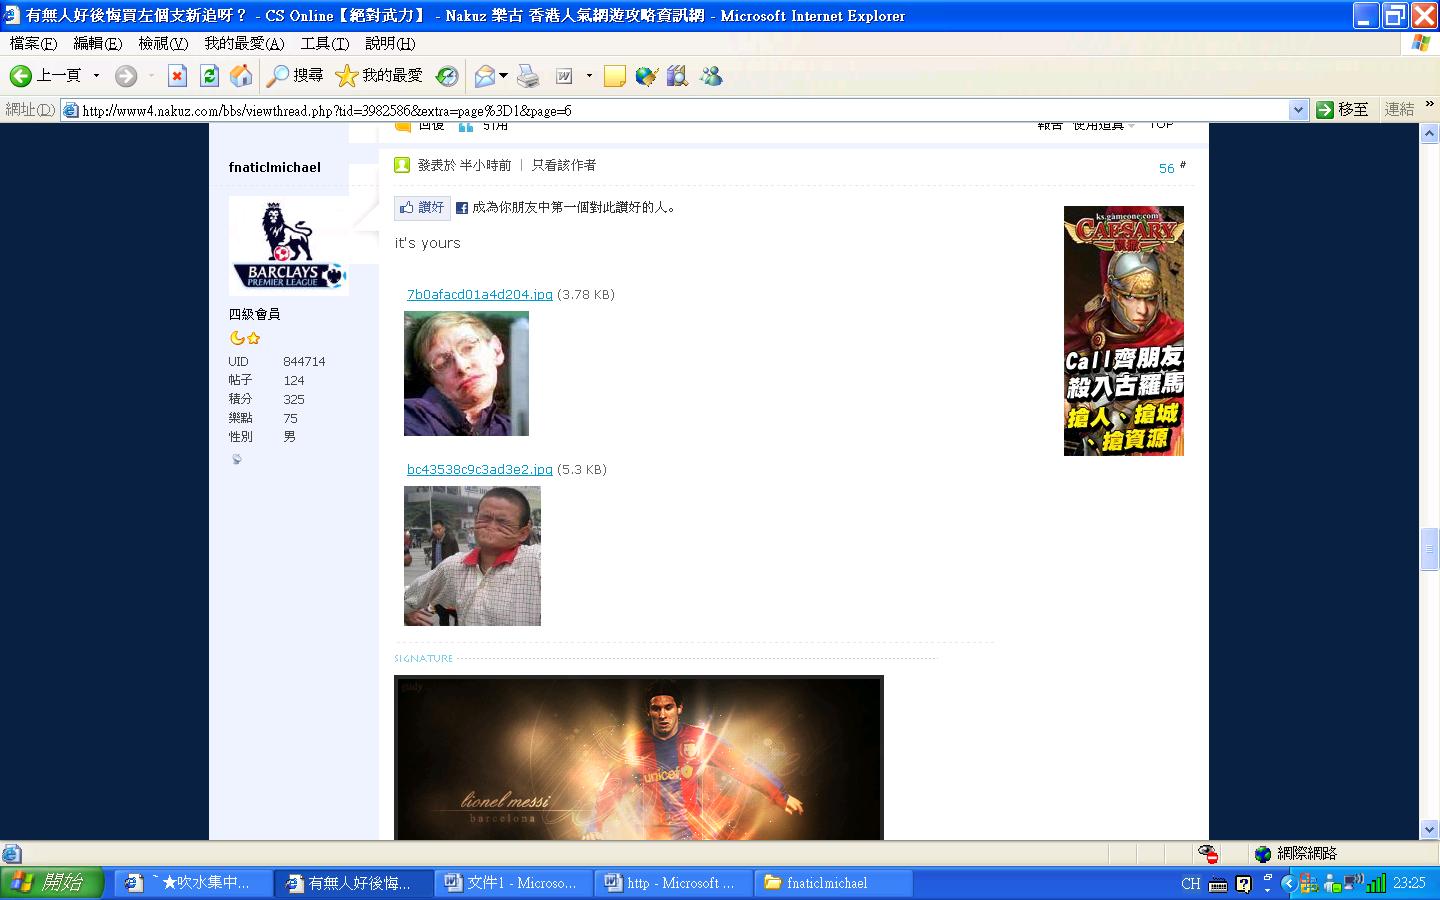Click the globe with brush toolbar icon

click(647, 76)
